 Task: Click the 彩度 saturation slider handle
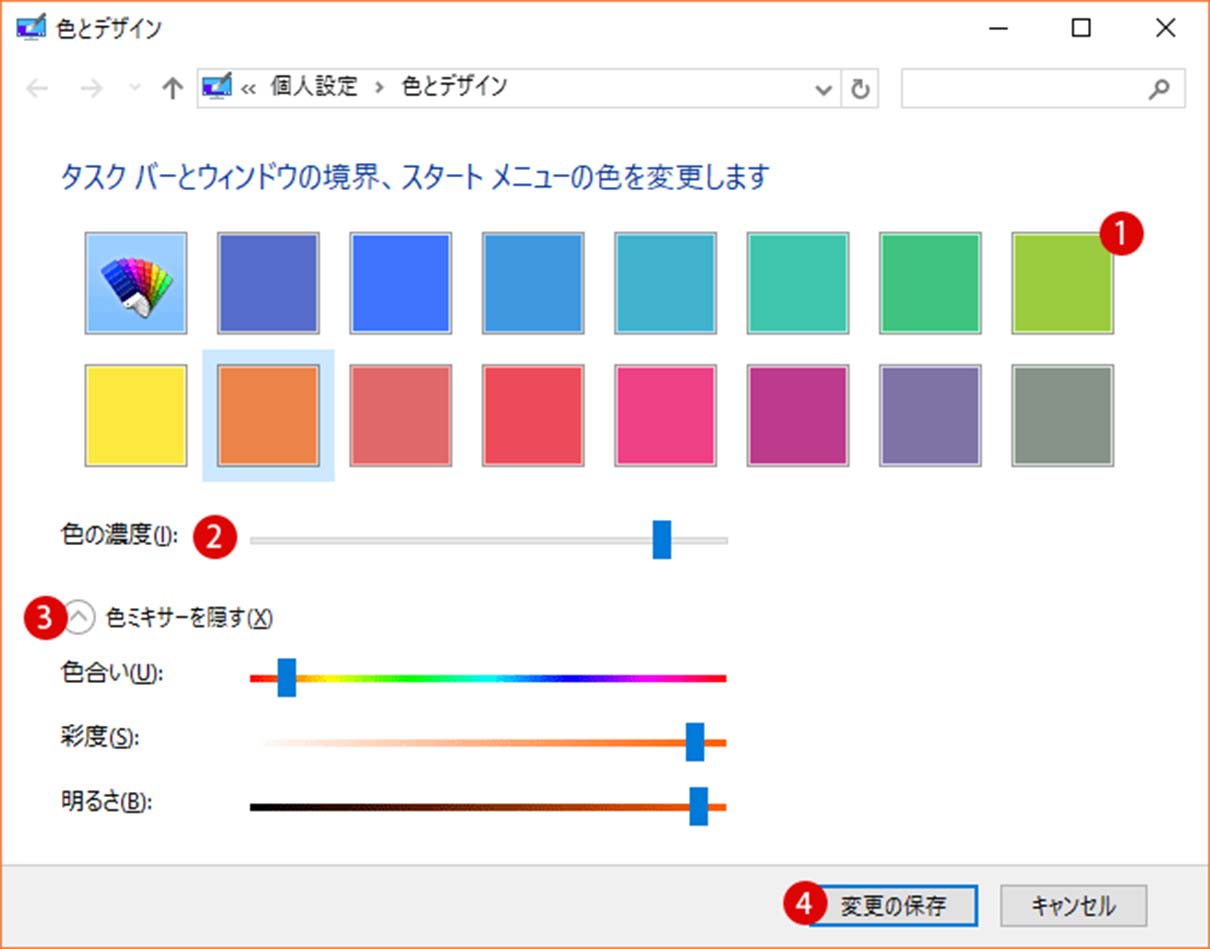tap(695, 742)
